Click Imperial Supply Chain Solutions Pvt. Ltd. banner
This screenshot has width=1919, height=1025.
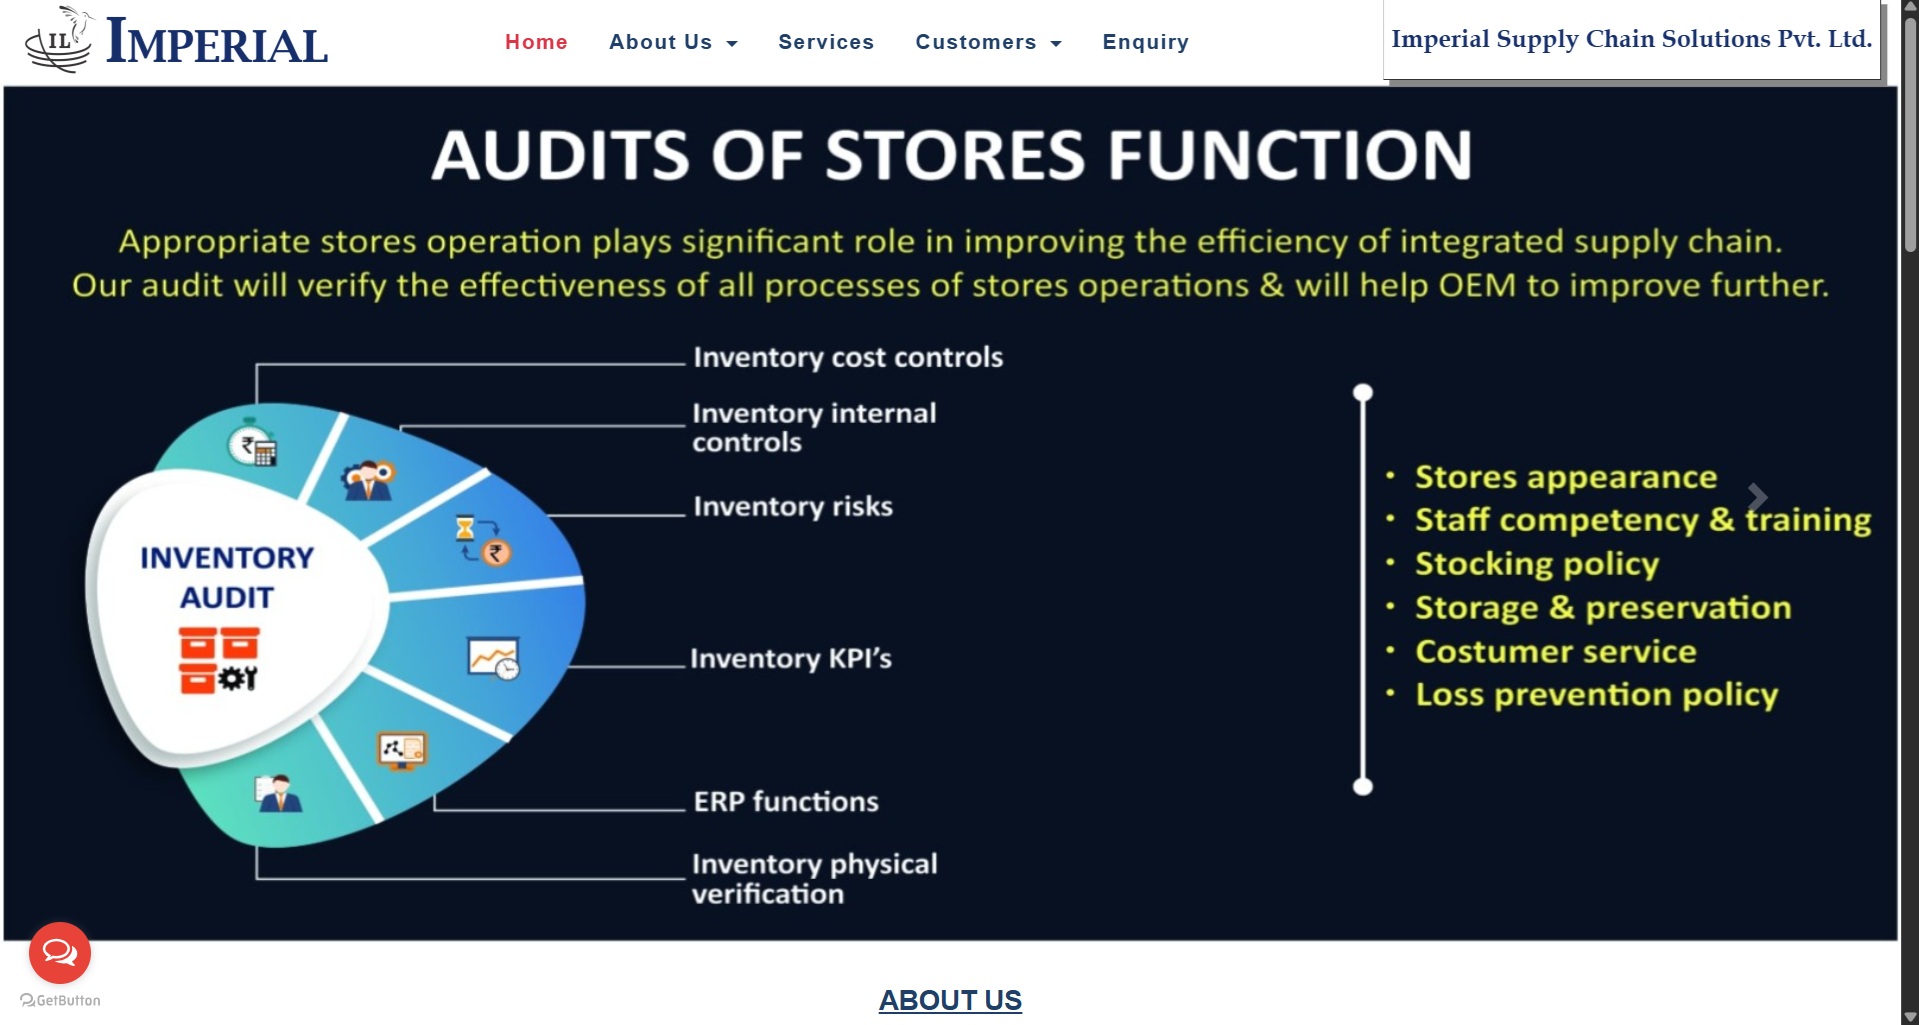pyautogui.click(x=1631, y=39)
